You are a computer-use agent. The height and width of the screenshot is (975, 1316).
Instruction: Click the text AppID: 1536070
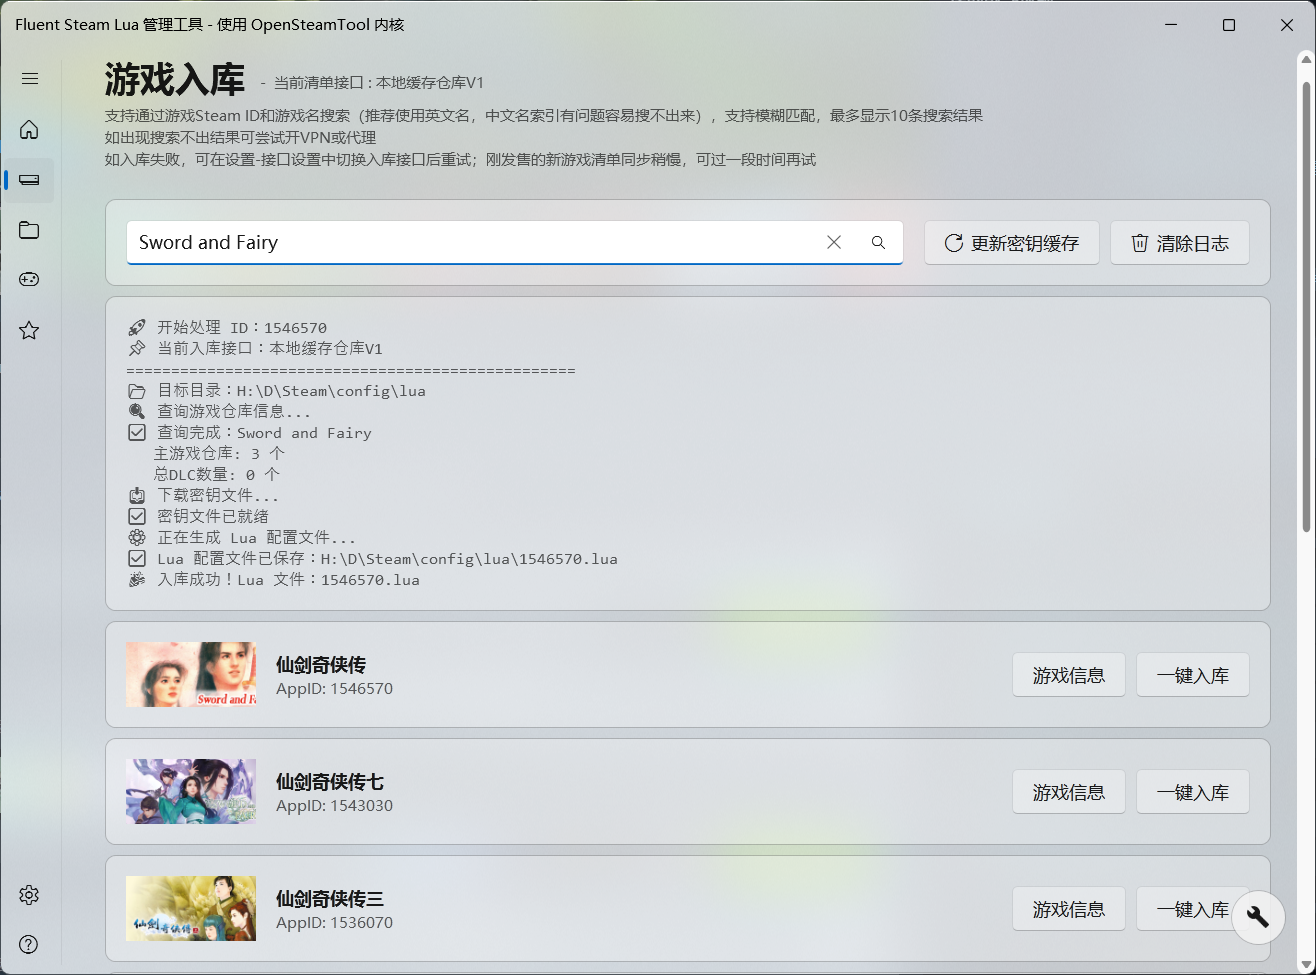pos(334,923)
